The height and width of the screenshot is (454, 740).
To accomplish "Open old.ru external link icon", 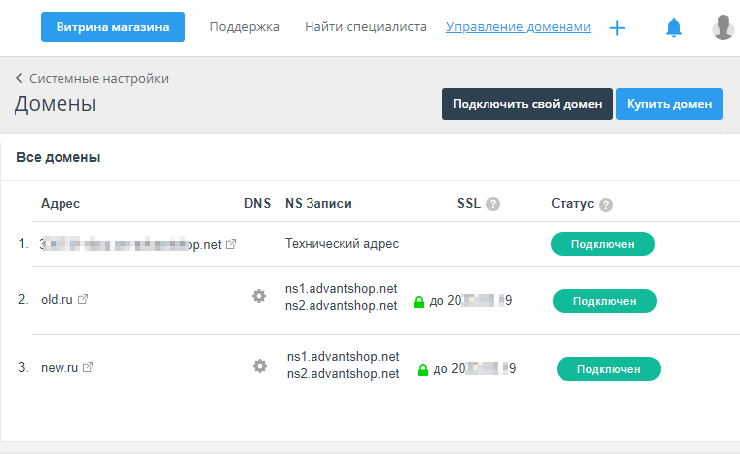I will pos(83,298).
